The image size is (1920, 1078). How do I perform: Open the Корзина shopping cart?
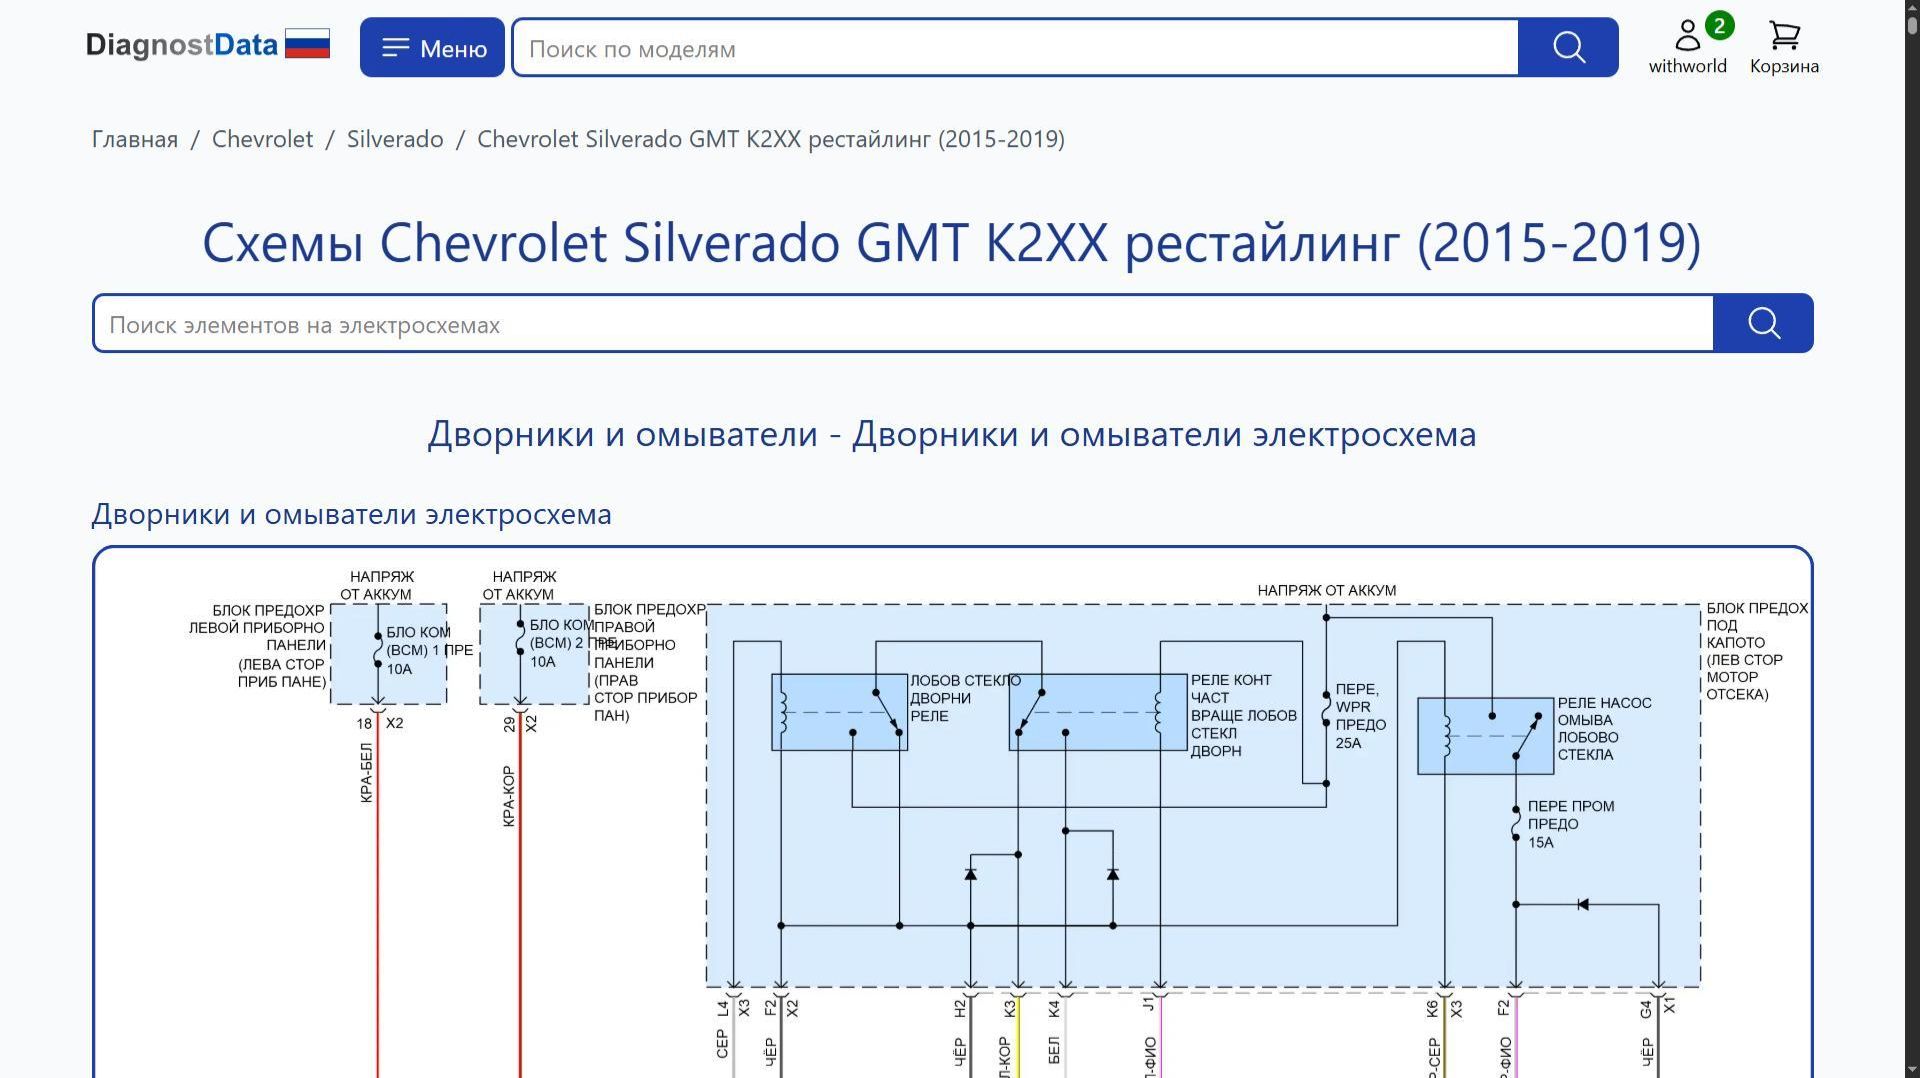pos(1784,47)
